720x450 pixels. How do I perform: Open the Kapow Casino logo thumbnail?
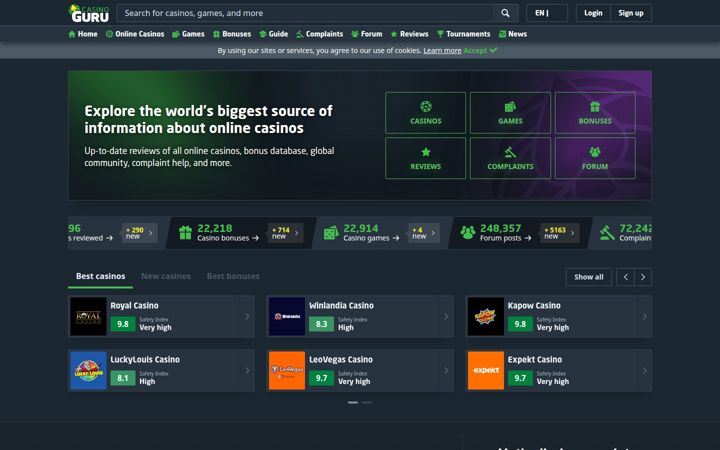(486, 317)
